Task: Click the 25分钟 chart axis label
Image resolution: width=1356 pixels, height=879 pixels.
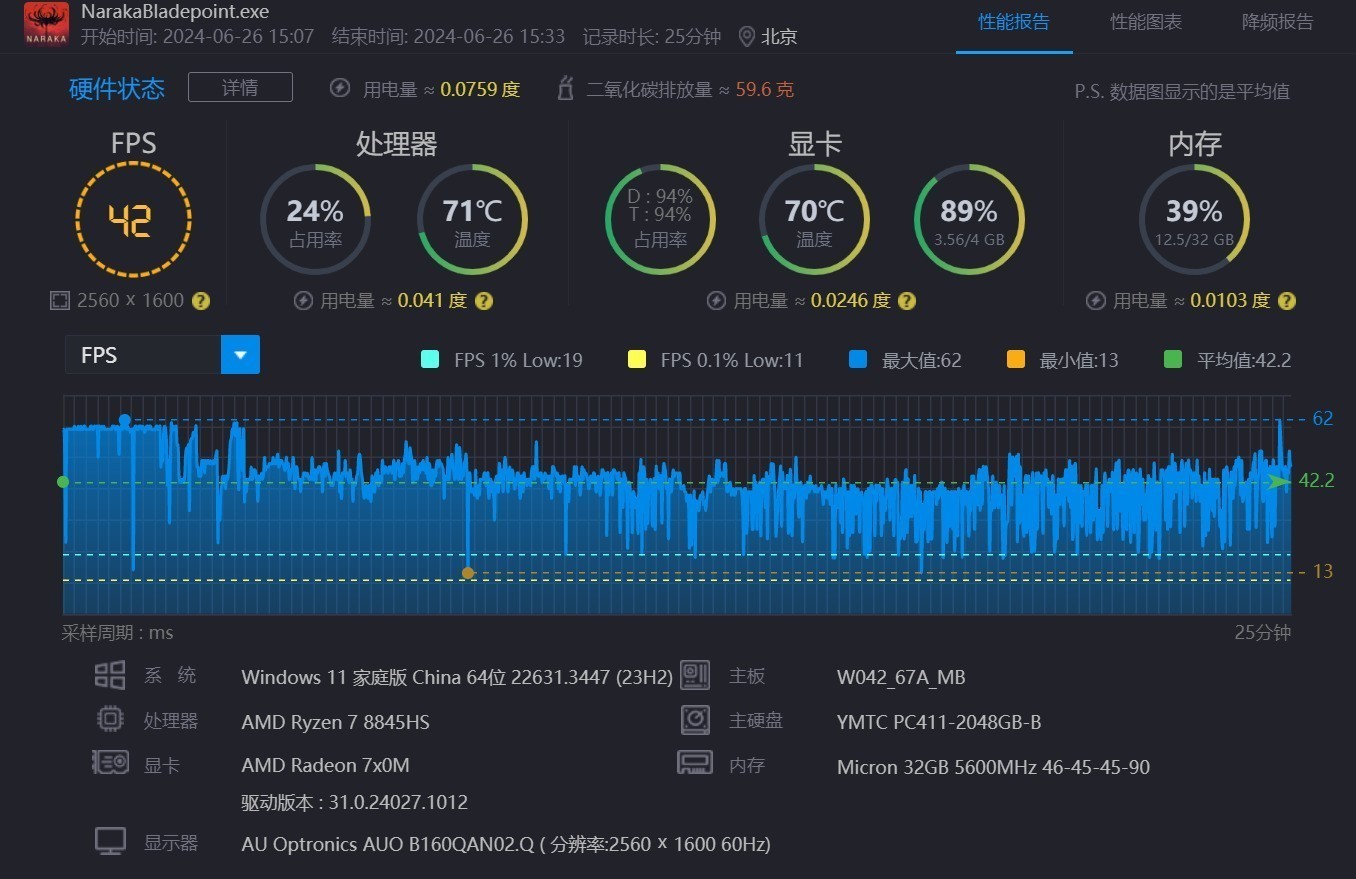Action: click(1263, 632)
